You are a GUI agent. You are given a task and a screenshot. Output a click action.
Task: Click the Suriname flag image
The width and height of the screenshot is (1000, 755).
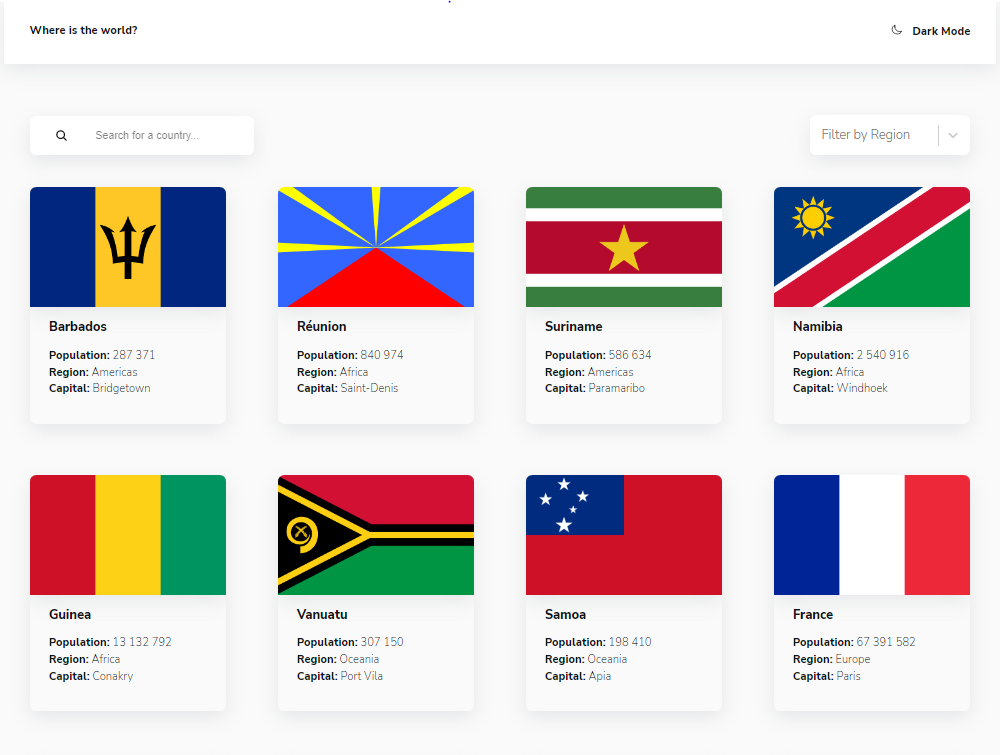[623, 246]
